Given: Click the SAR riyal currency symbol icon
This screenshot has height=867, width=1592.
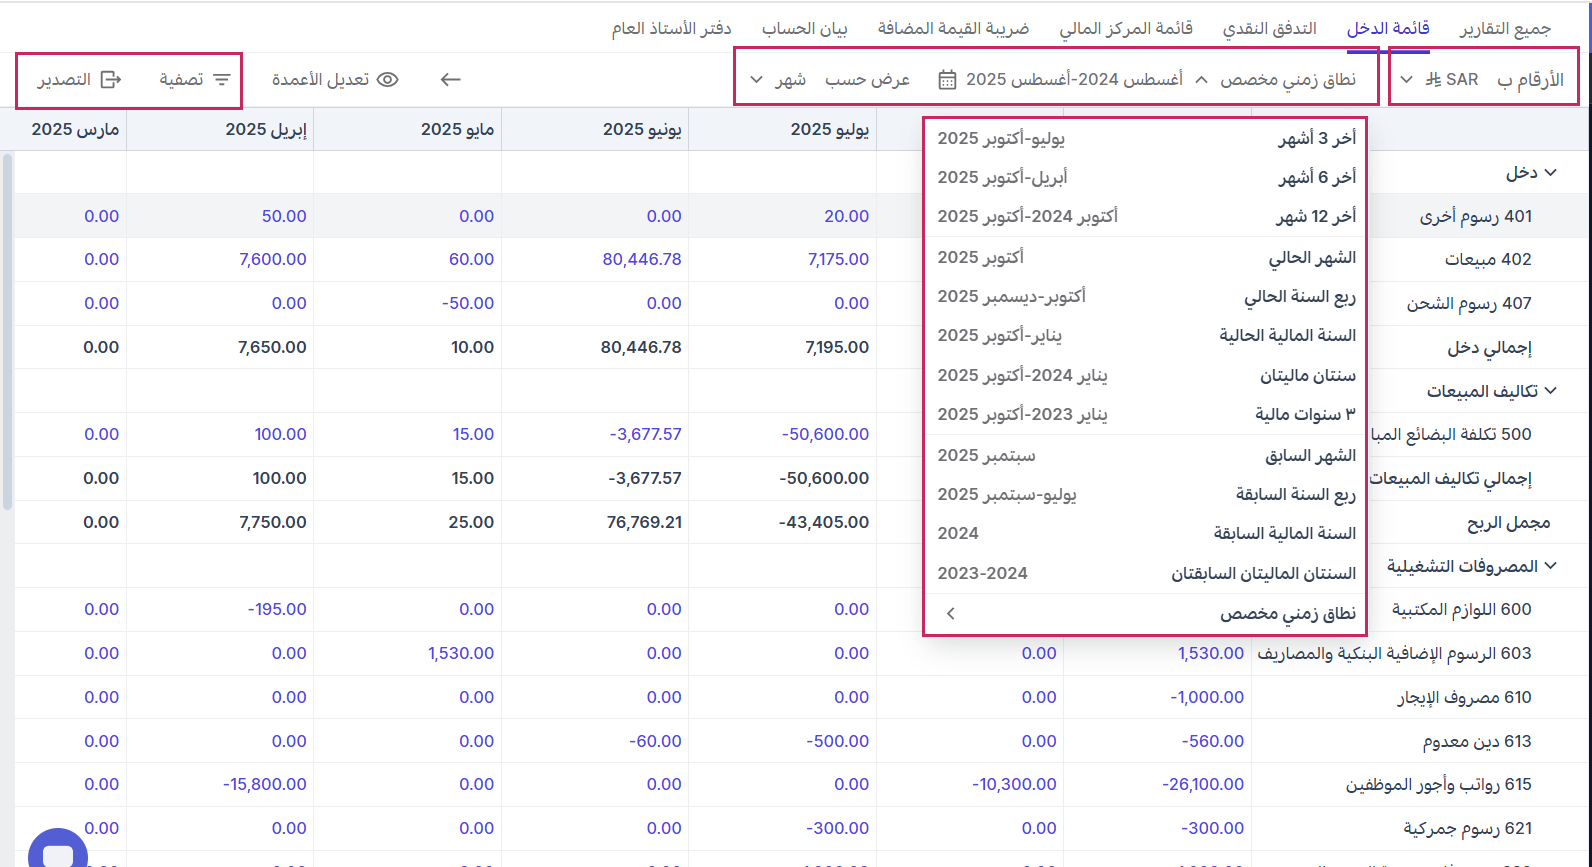Looking at the screenshot, I should (1433, 80).
